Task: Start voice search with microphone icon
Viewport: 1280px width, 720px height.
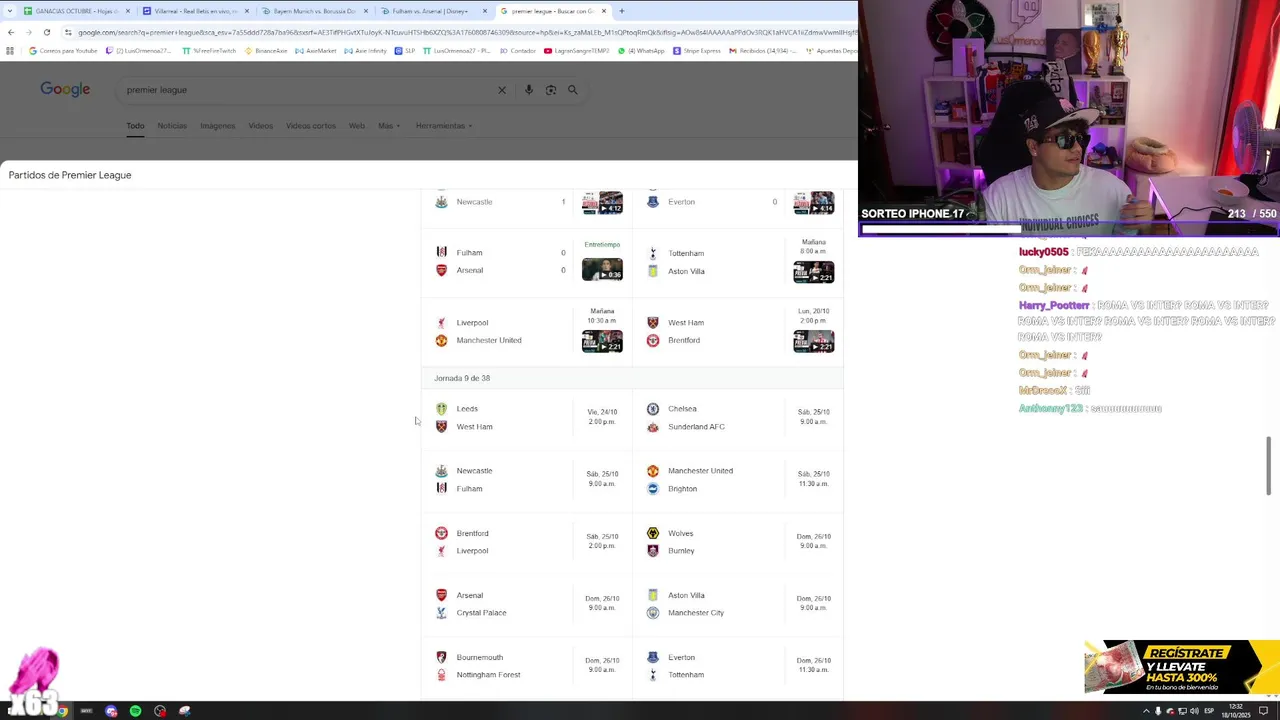Action: pyautogui.click(x=529, y=90)
